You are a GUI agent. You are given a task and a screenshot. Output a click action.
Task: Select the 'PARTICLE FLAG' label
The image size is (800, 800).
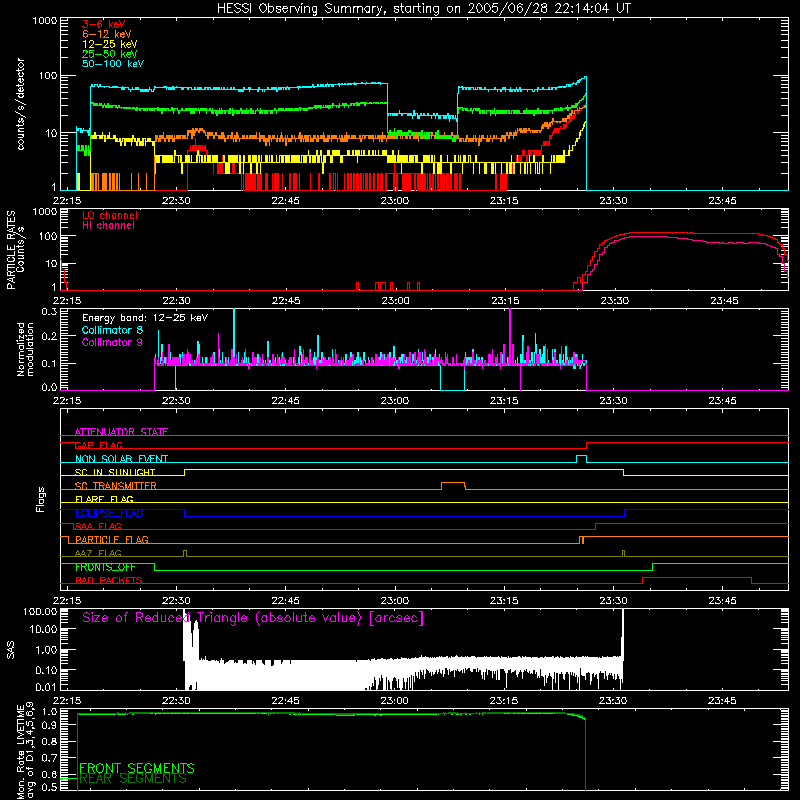pyautogui.click(x=112, y=539)
